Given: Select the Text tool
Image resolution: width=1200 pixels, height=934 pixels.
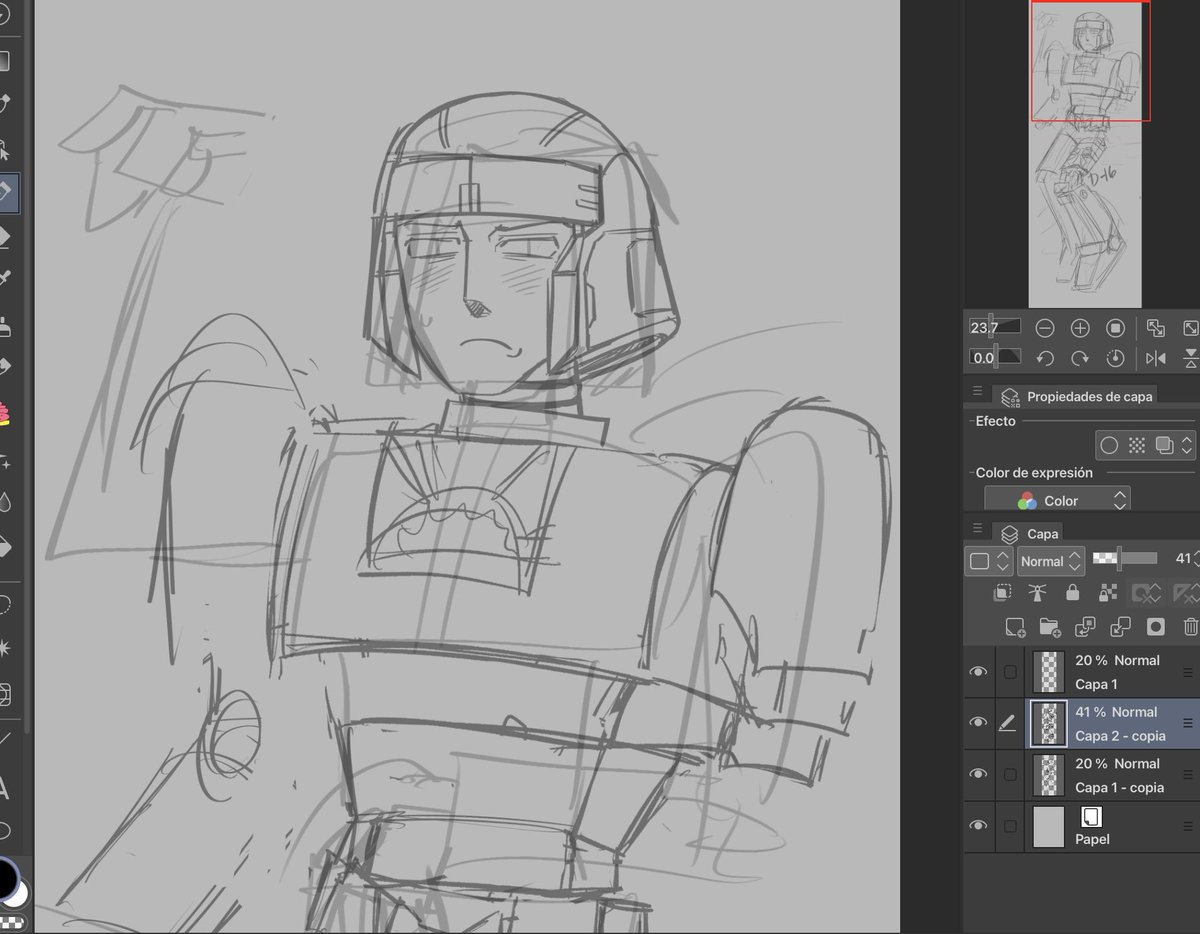Looking at the screenshot, I should [x=5, y=788].
